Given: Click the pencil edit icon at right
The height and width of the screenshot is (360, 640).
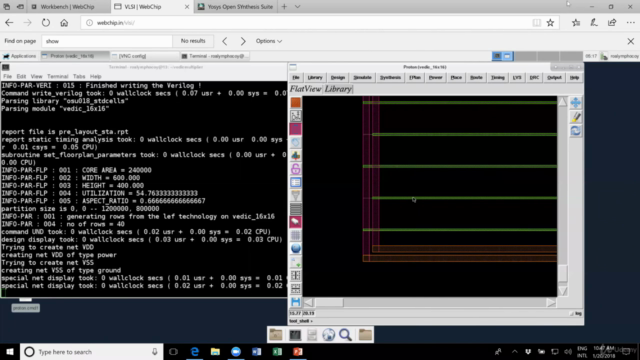Looking at the screenshot, I should [x=576, y=117].
